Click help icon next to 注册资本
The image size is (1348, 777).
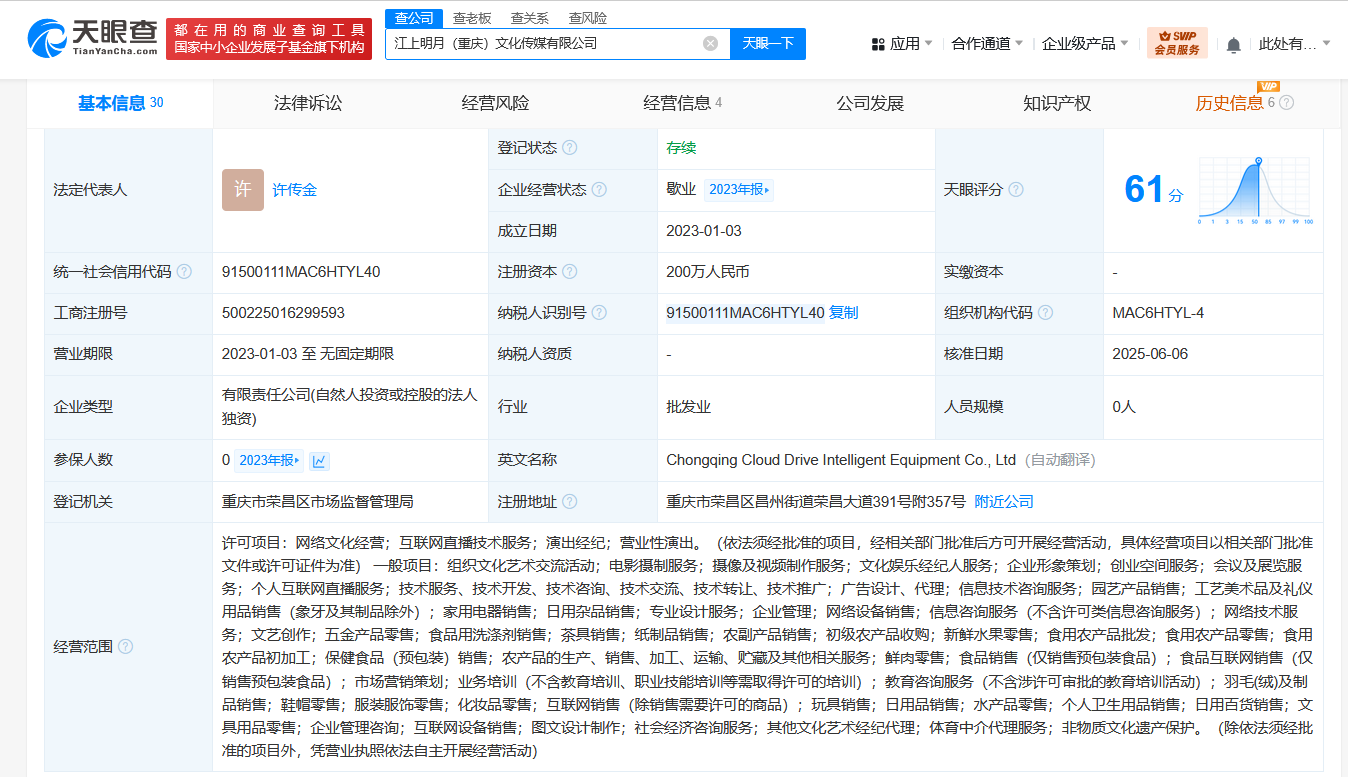(x=569, y=272)
